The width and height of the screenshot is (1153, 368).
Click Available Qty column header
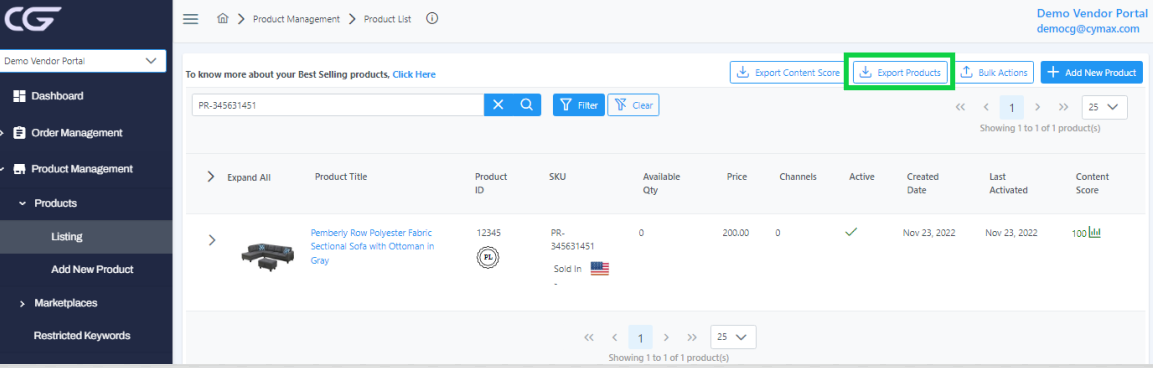(661, 183)
